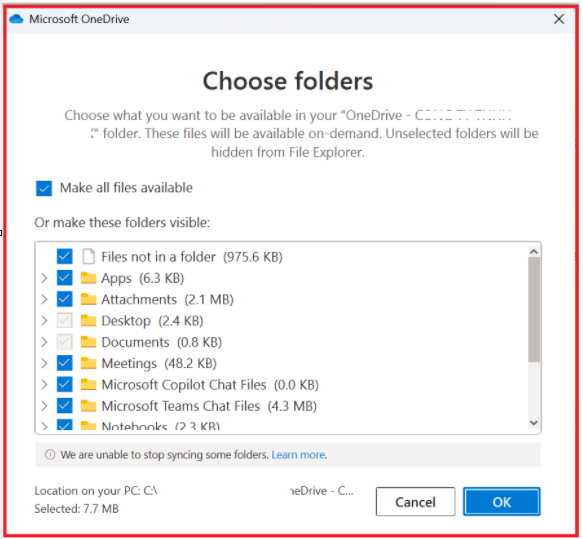Uncheck Microsoft Teams Chat Files checkbox
The height and width of the screenshot is (539, 583).
pos(65,406)
